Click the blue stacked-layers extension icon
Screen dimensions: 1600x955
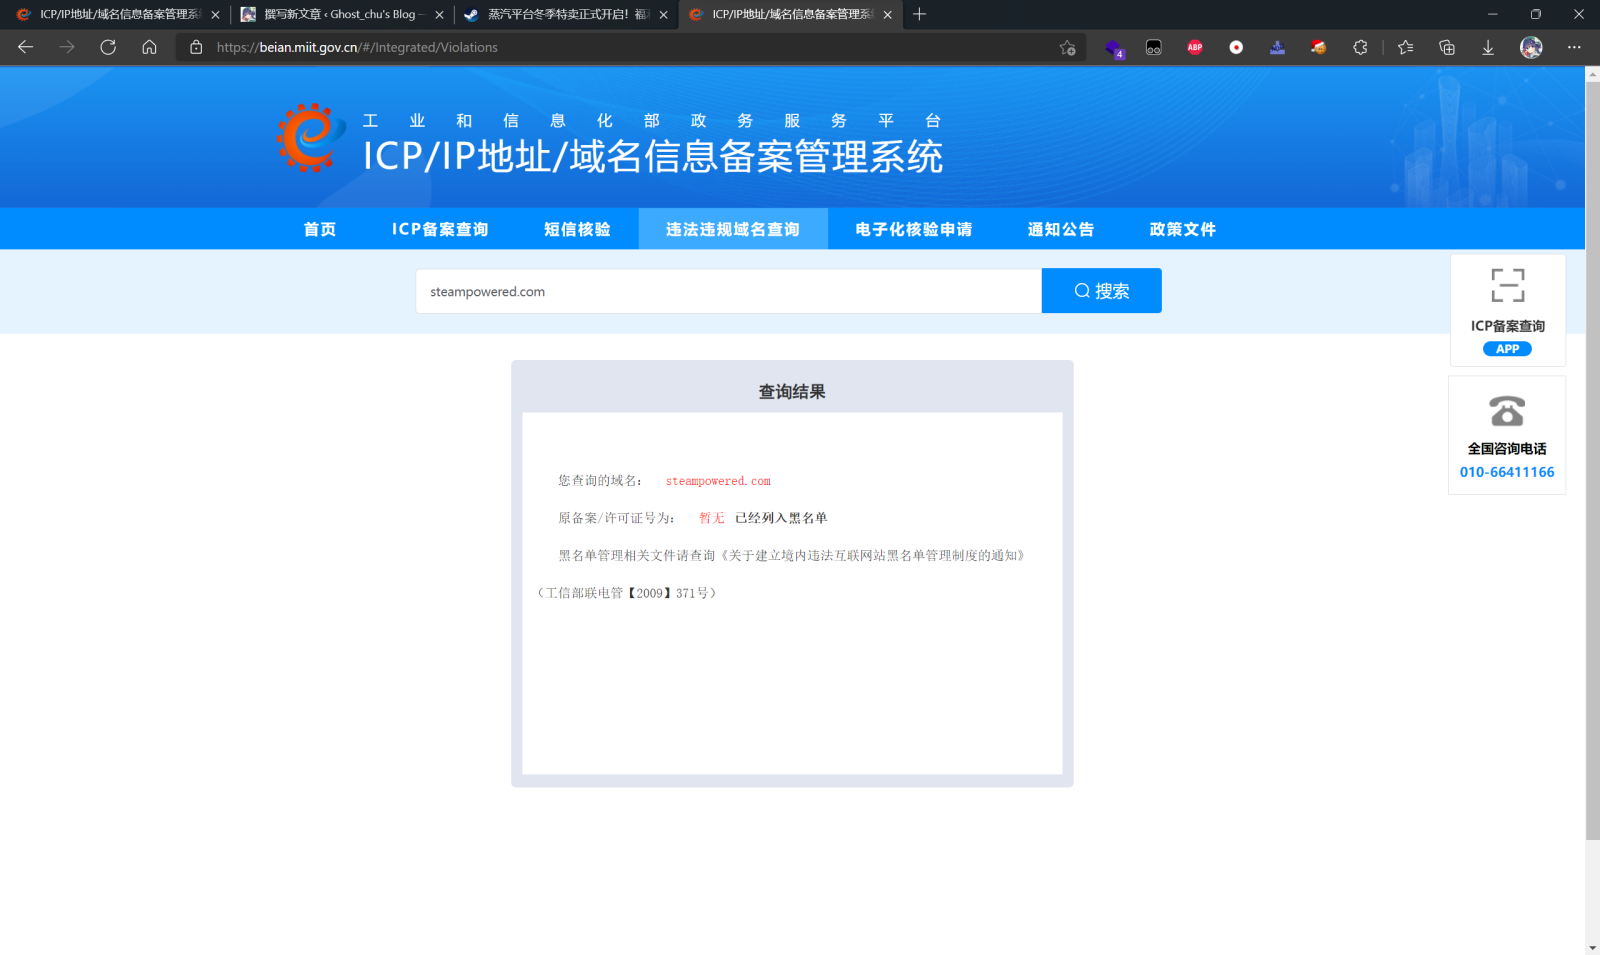pyautogui.click(x=1277, y=47)
